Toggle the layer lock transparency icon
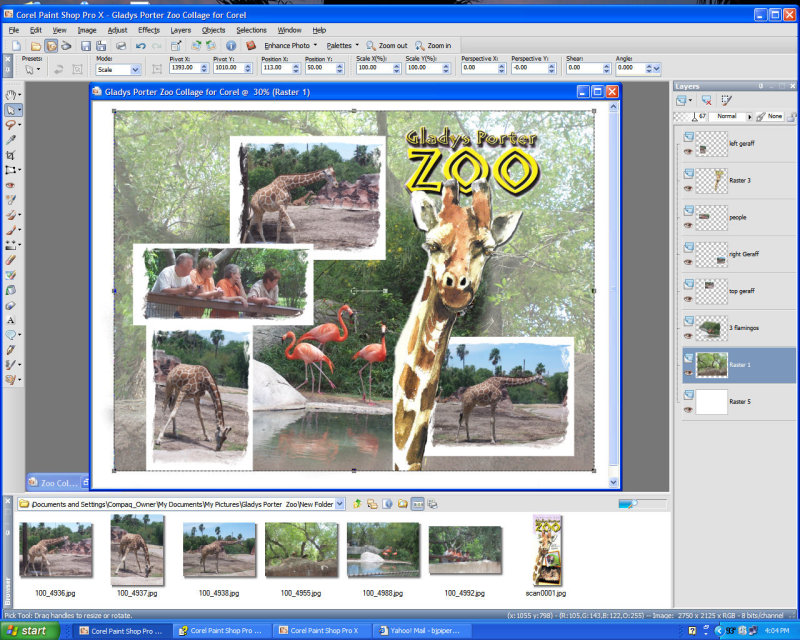This screenshot has height=640, width=800. click(792, 117)
